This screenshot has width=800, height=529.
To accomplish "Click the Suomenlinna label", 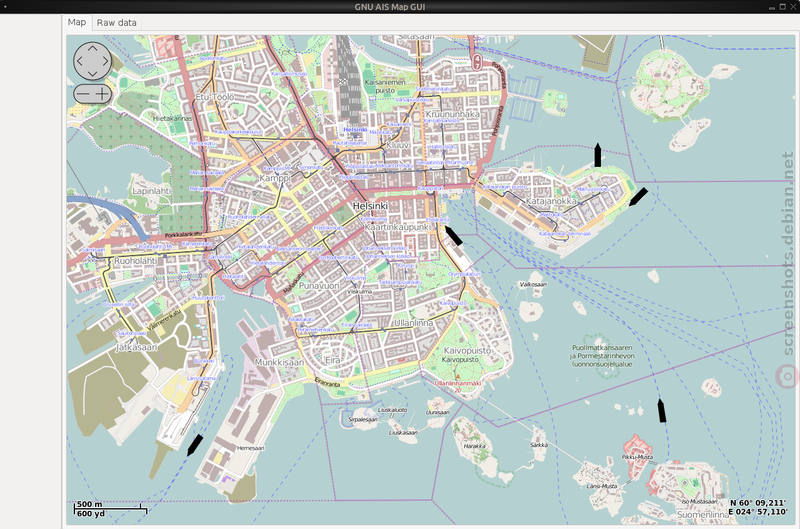I will point(703,515).
